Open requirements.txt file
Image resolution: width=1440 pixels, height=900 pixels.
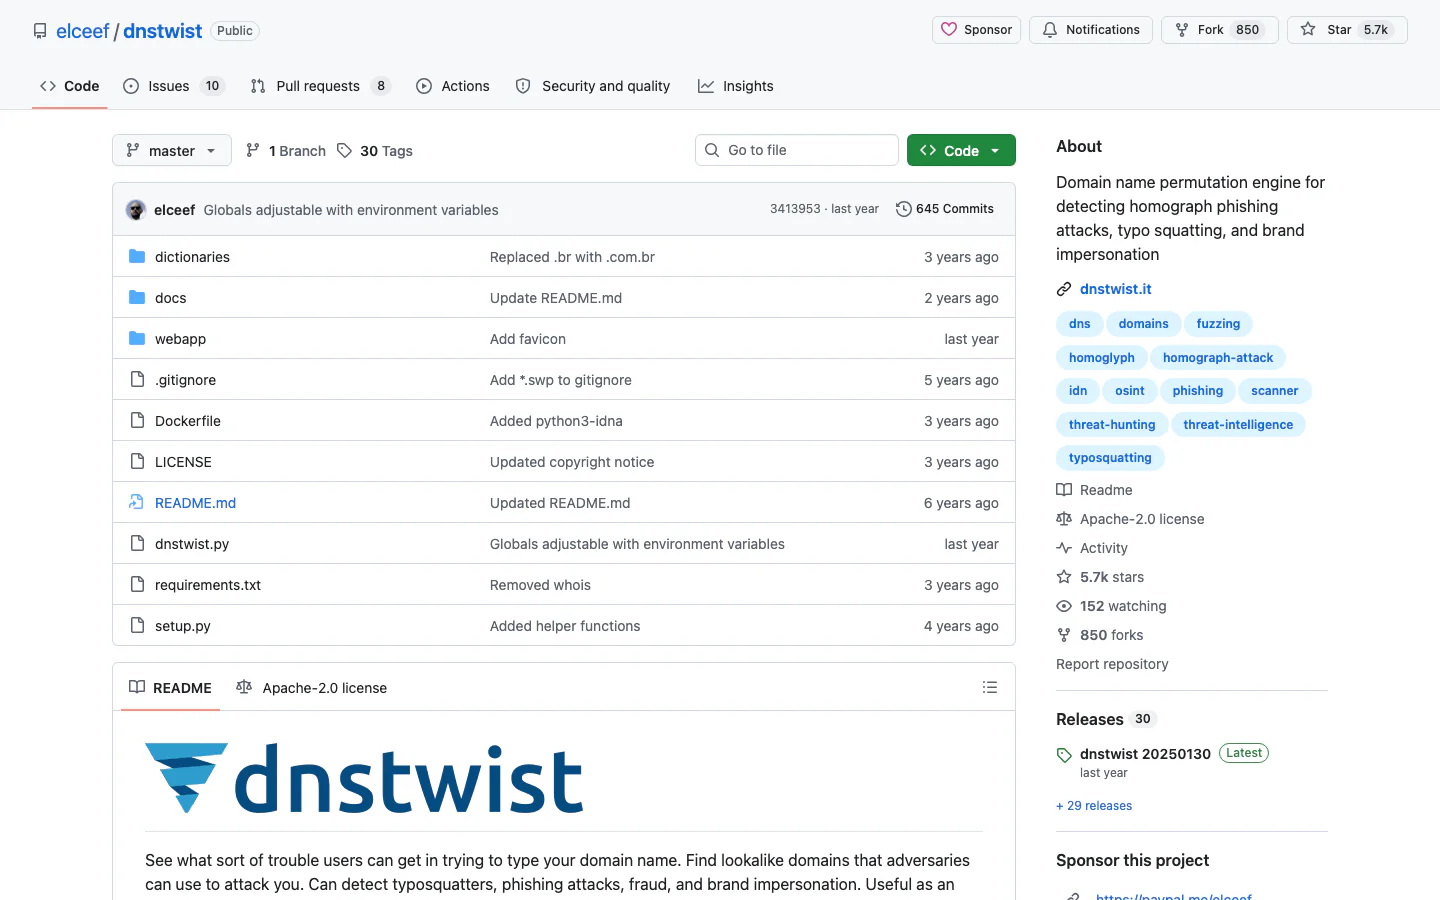(208, 585)
